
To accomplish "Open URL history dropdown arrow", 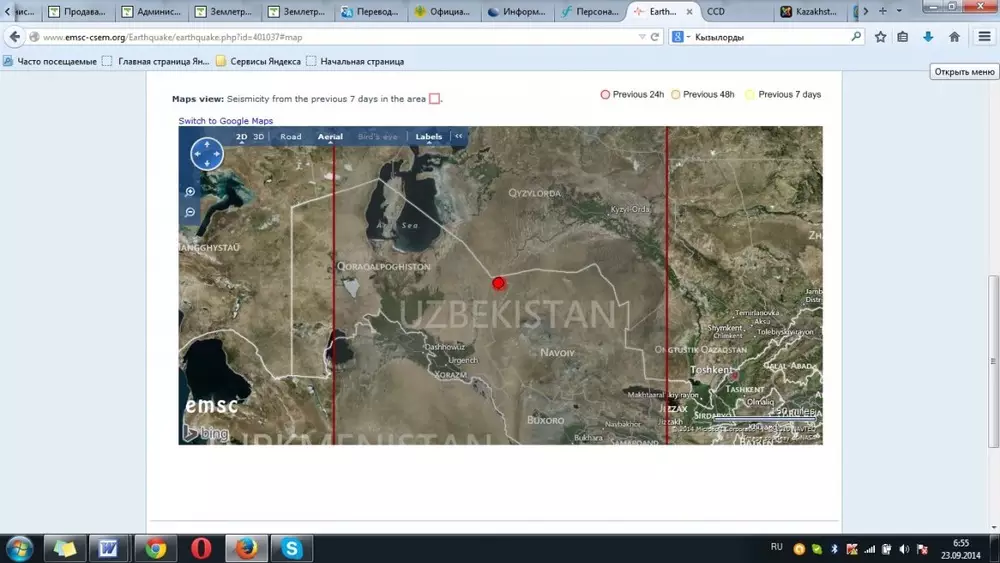I will point(641,37).
